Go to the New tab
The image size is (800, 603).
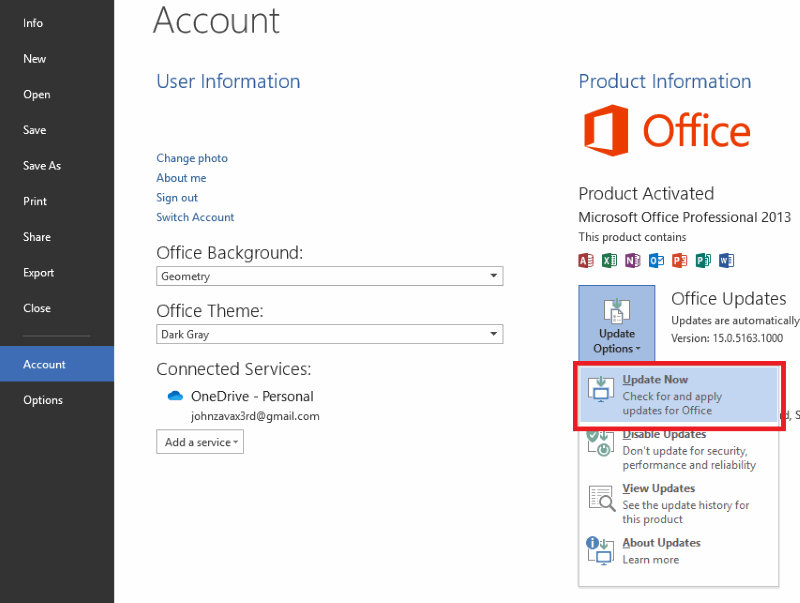point(57,59)
